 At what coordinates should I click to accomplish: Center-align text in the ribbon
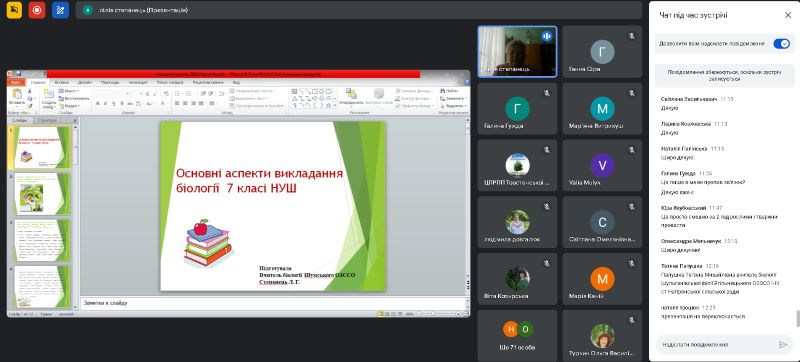click(x=185, y=104)
